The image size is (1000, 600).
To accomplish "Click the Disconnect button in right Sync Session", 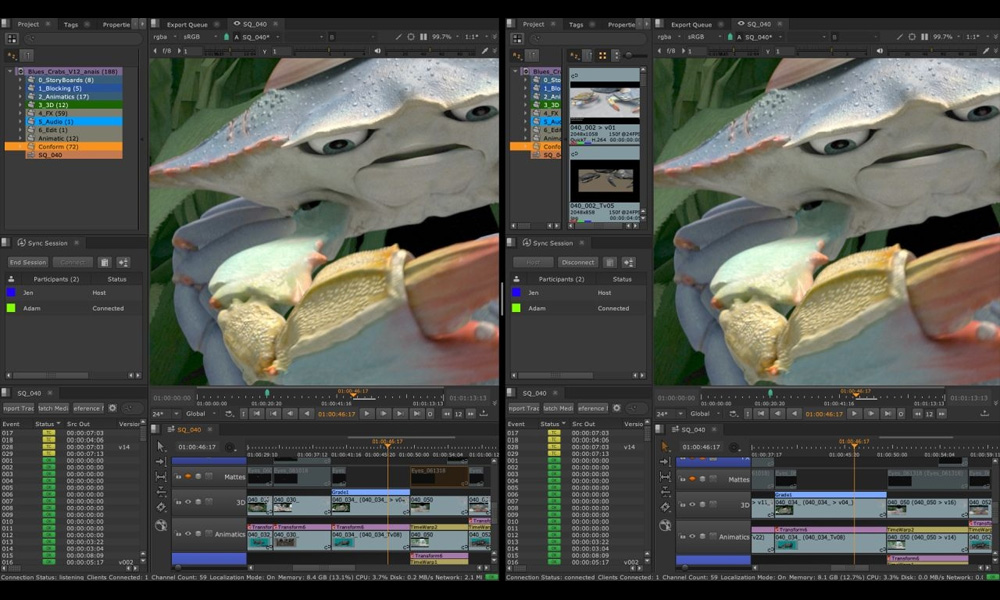I will (578, 262).
